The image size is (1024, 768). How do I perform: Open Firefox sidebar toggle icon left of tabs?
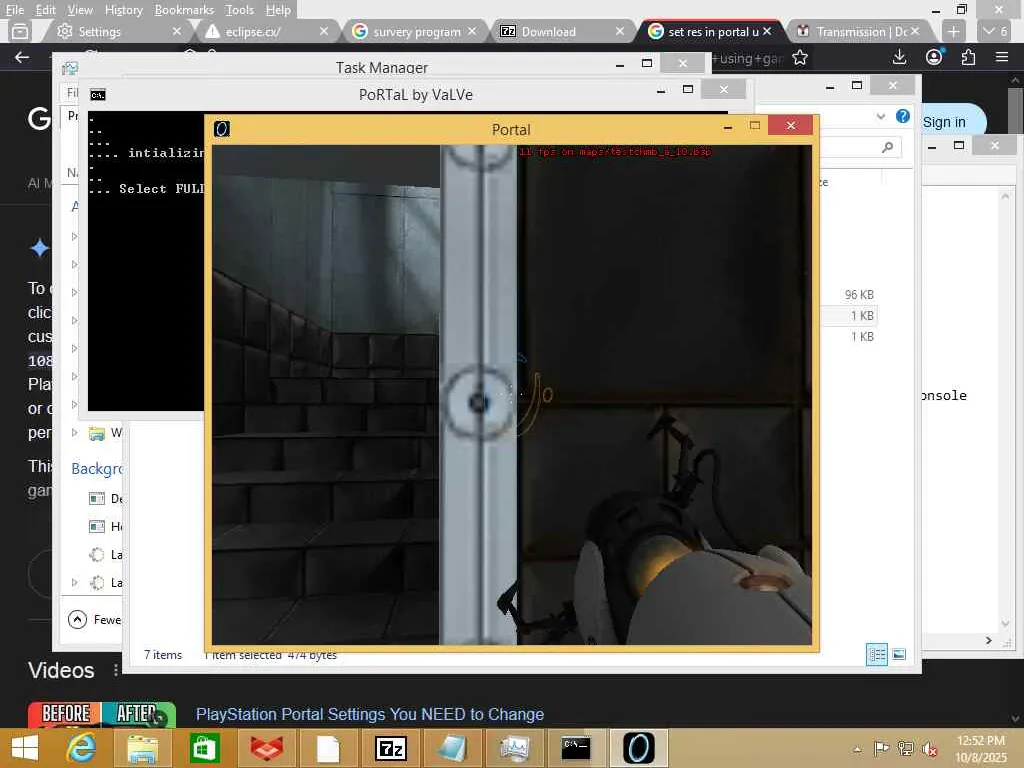pyautogui.click(x=20, y=31)
